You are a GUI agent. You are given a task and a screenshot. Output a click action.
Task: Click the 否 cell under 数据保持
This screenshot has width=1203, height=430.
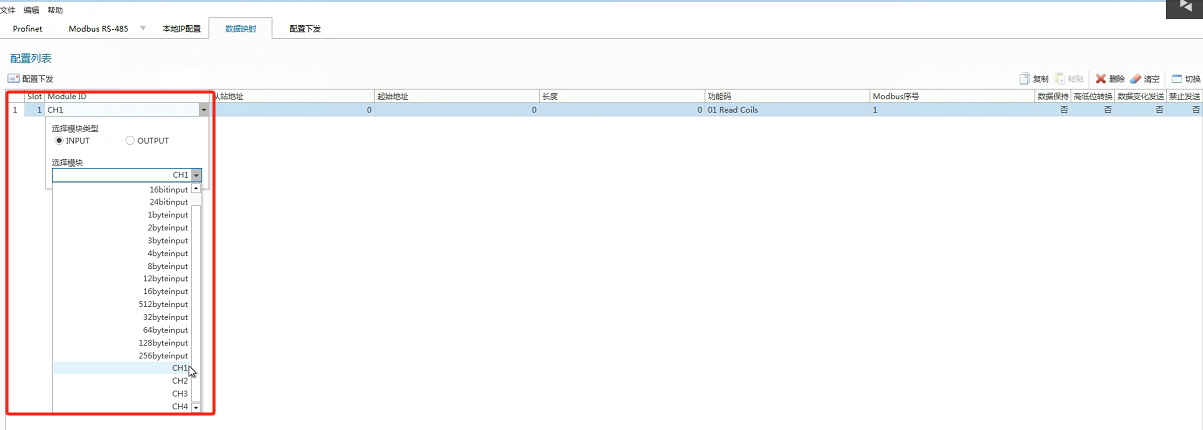coord(1052,110)
